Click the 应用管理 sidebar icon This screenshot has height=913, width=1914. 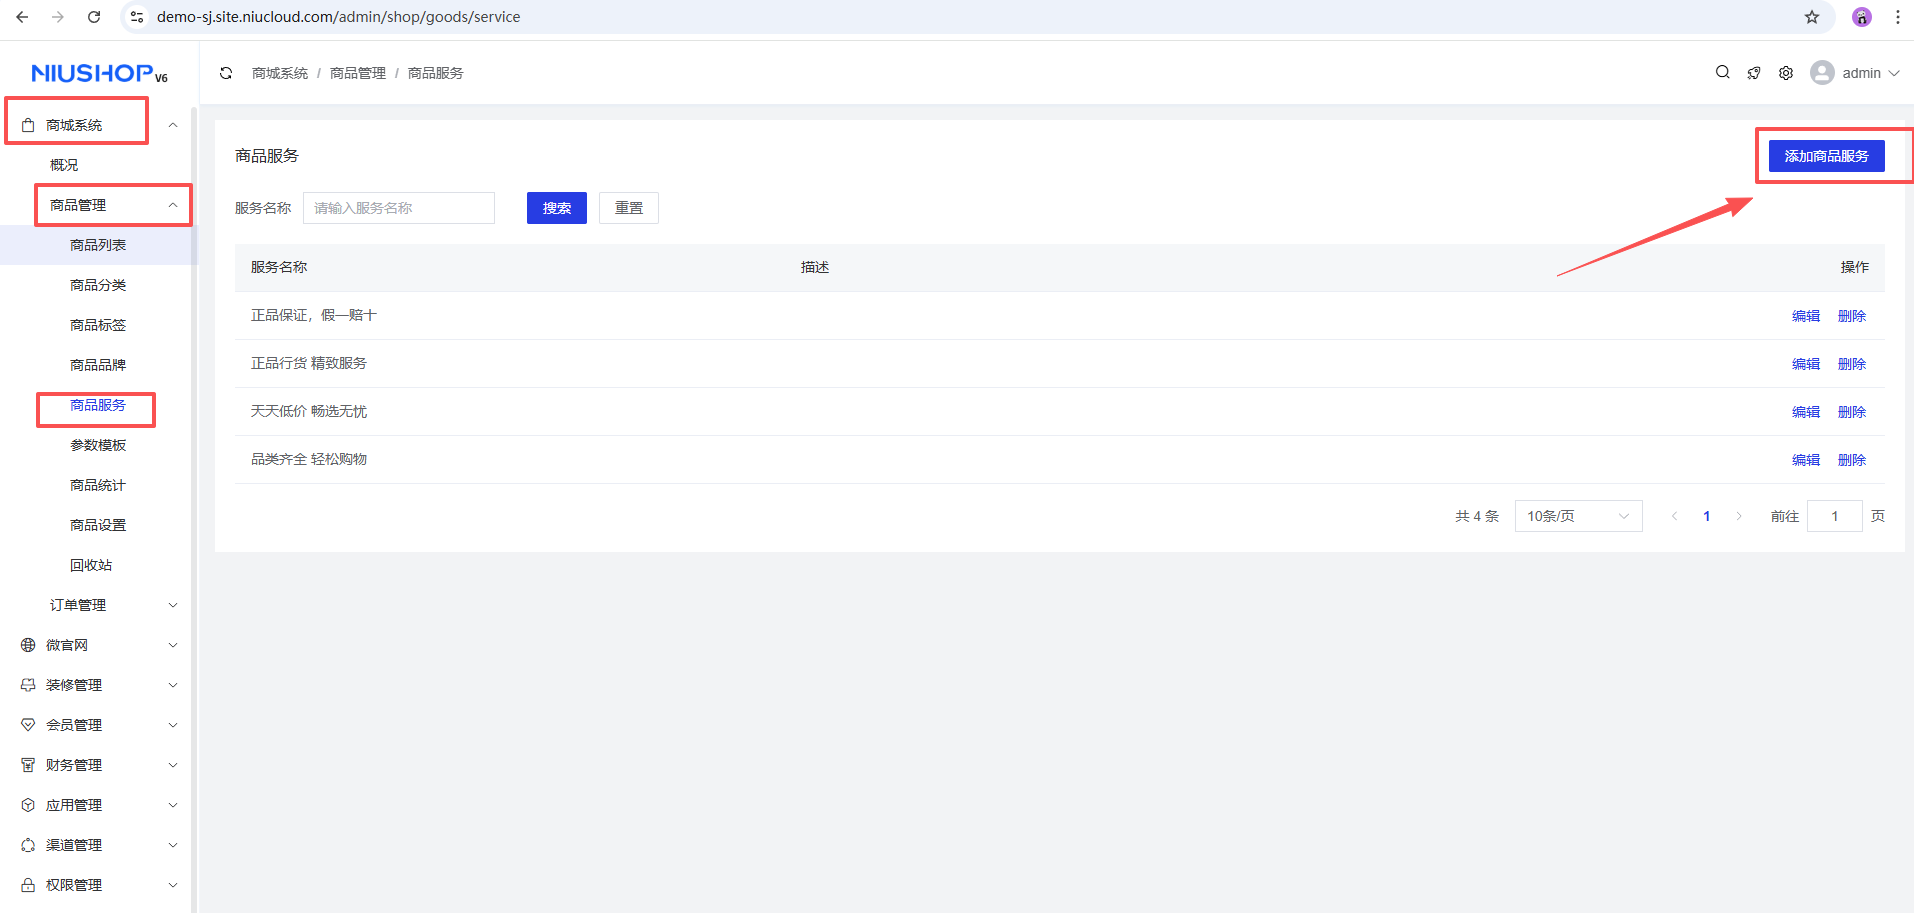28,805
